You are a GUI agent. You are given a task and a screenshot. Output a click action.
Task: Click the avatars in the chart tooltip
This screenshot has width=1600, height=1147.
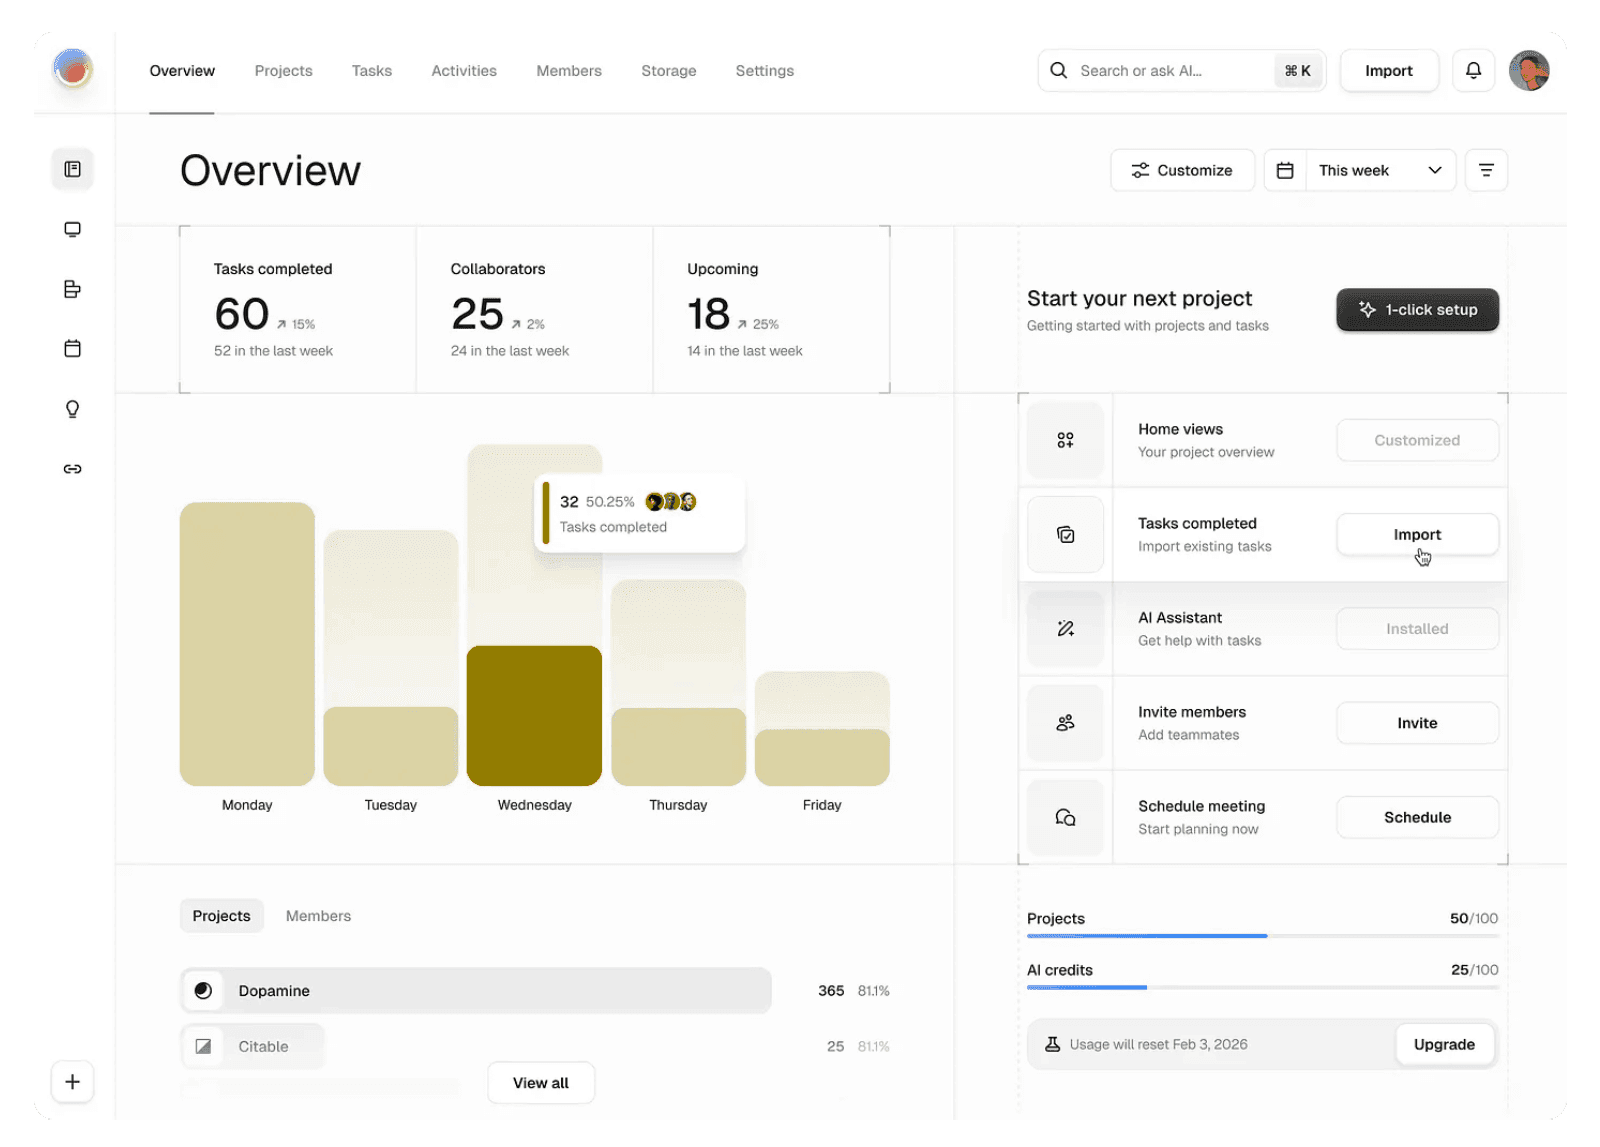tap(670, 501)
